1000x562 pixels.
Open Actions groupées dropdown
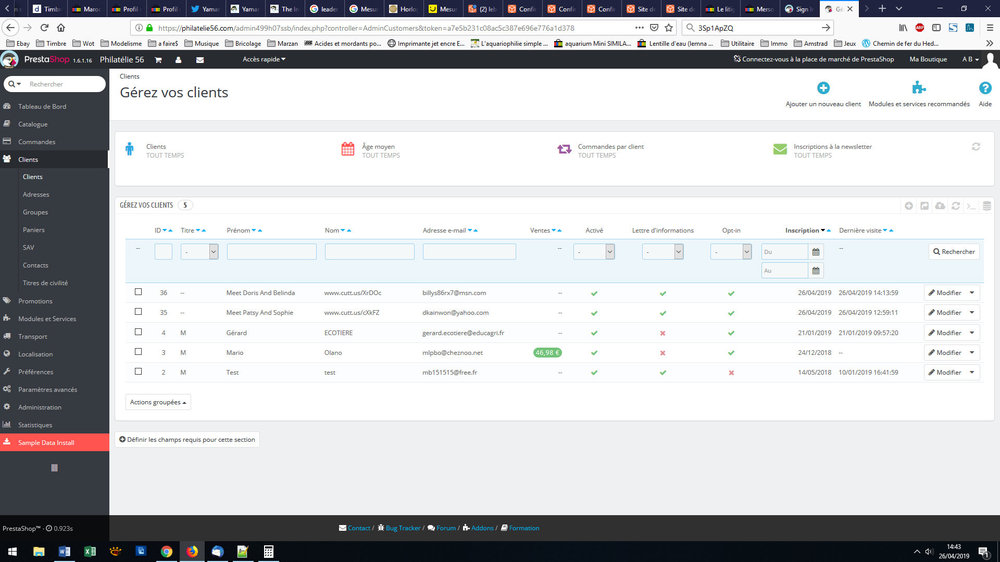[x=158, y=403]
